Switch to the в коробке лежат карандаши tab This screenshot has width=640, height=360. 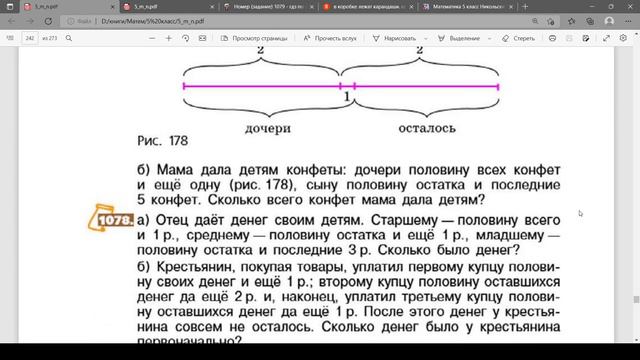point(368,7)
